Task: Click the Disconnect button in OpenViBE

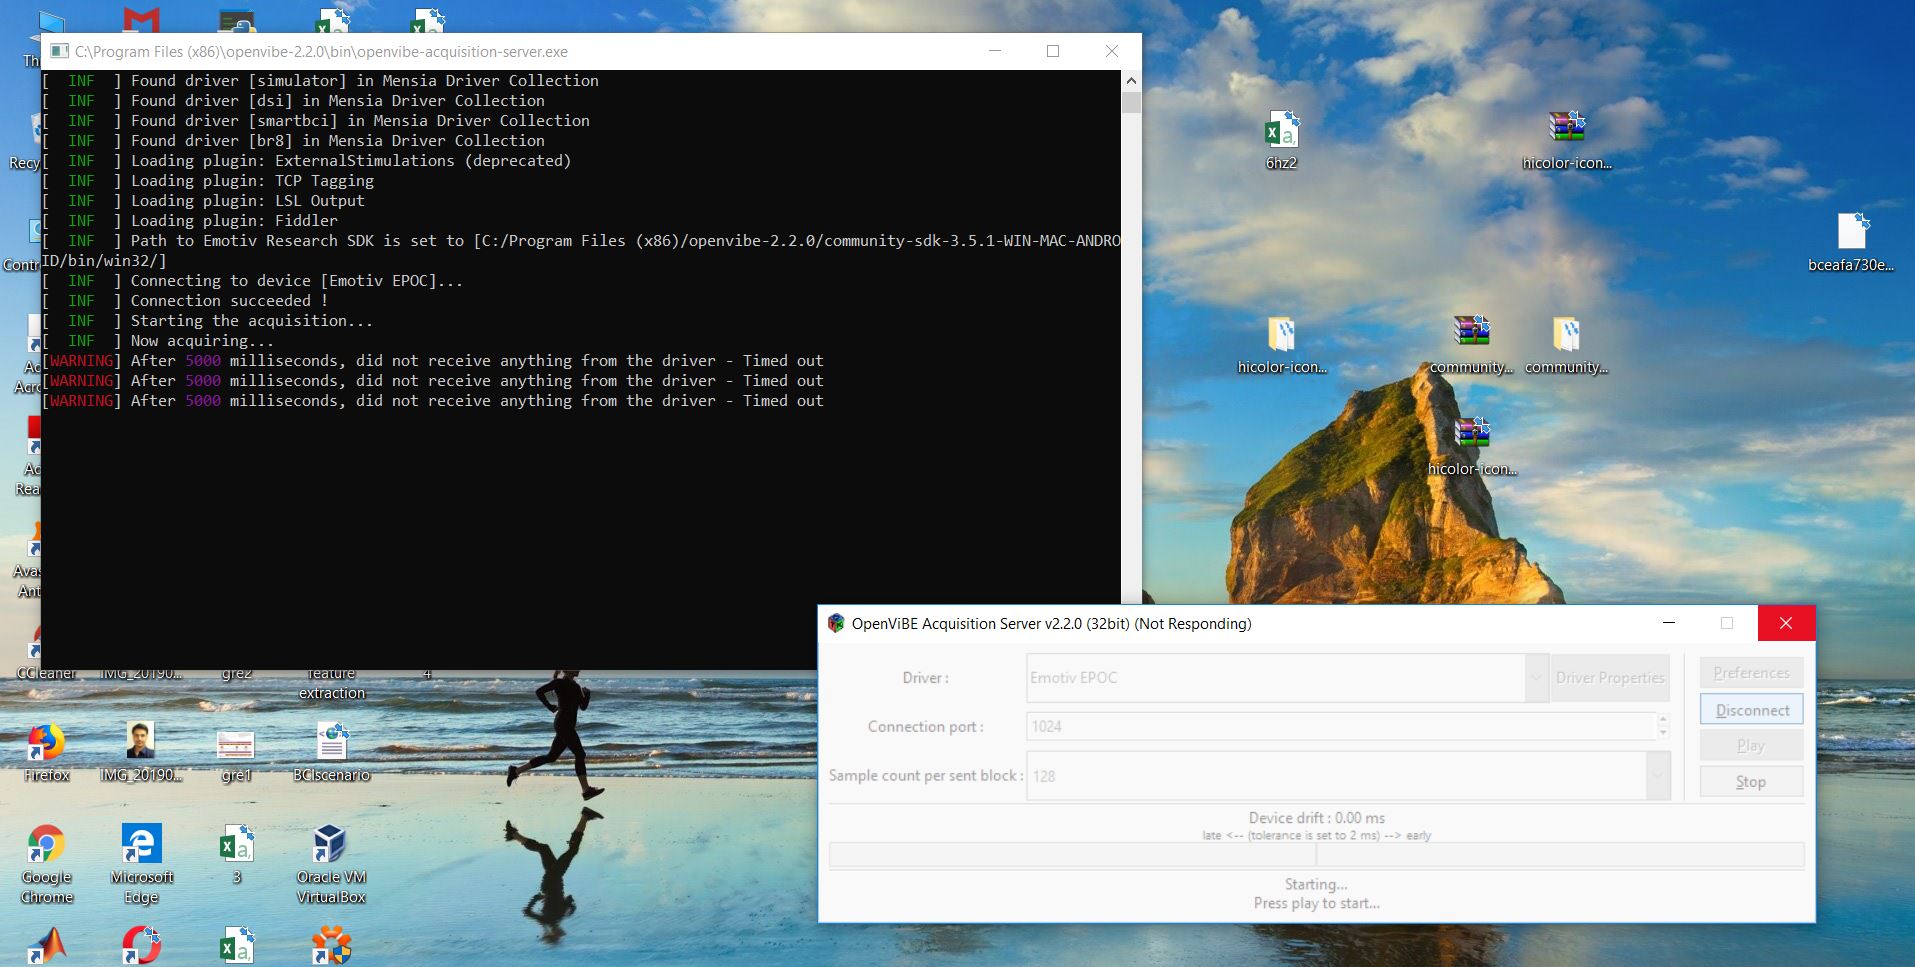Action: pyautogui.click(x=1752, y=710)
